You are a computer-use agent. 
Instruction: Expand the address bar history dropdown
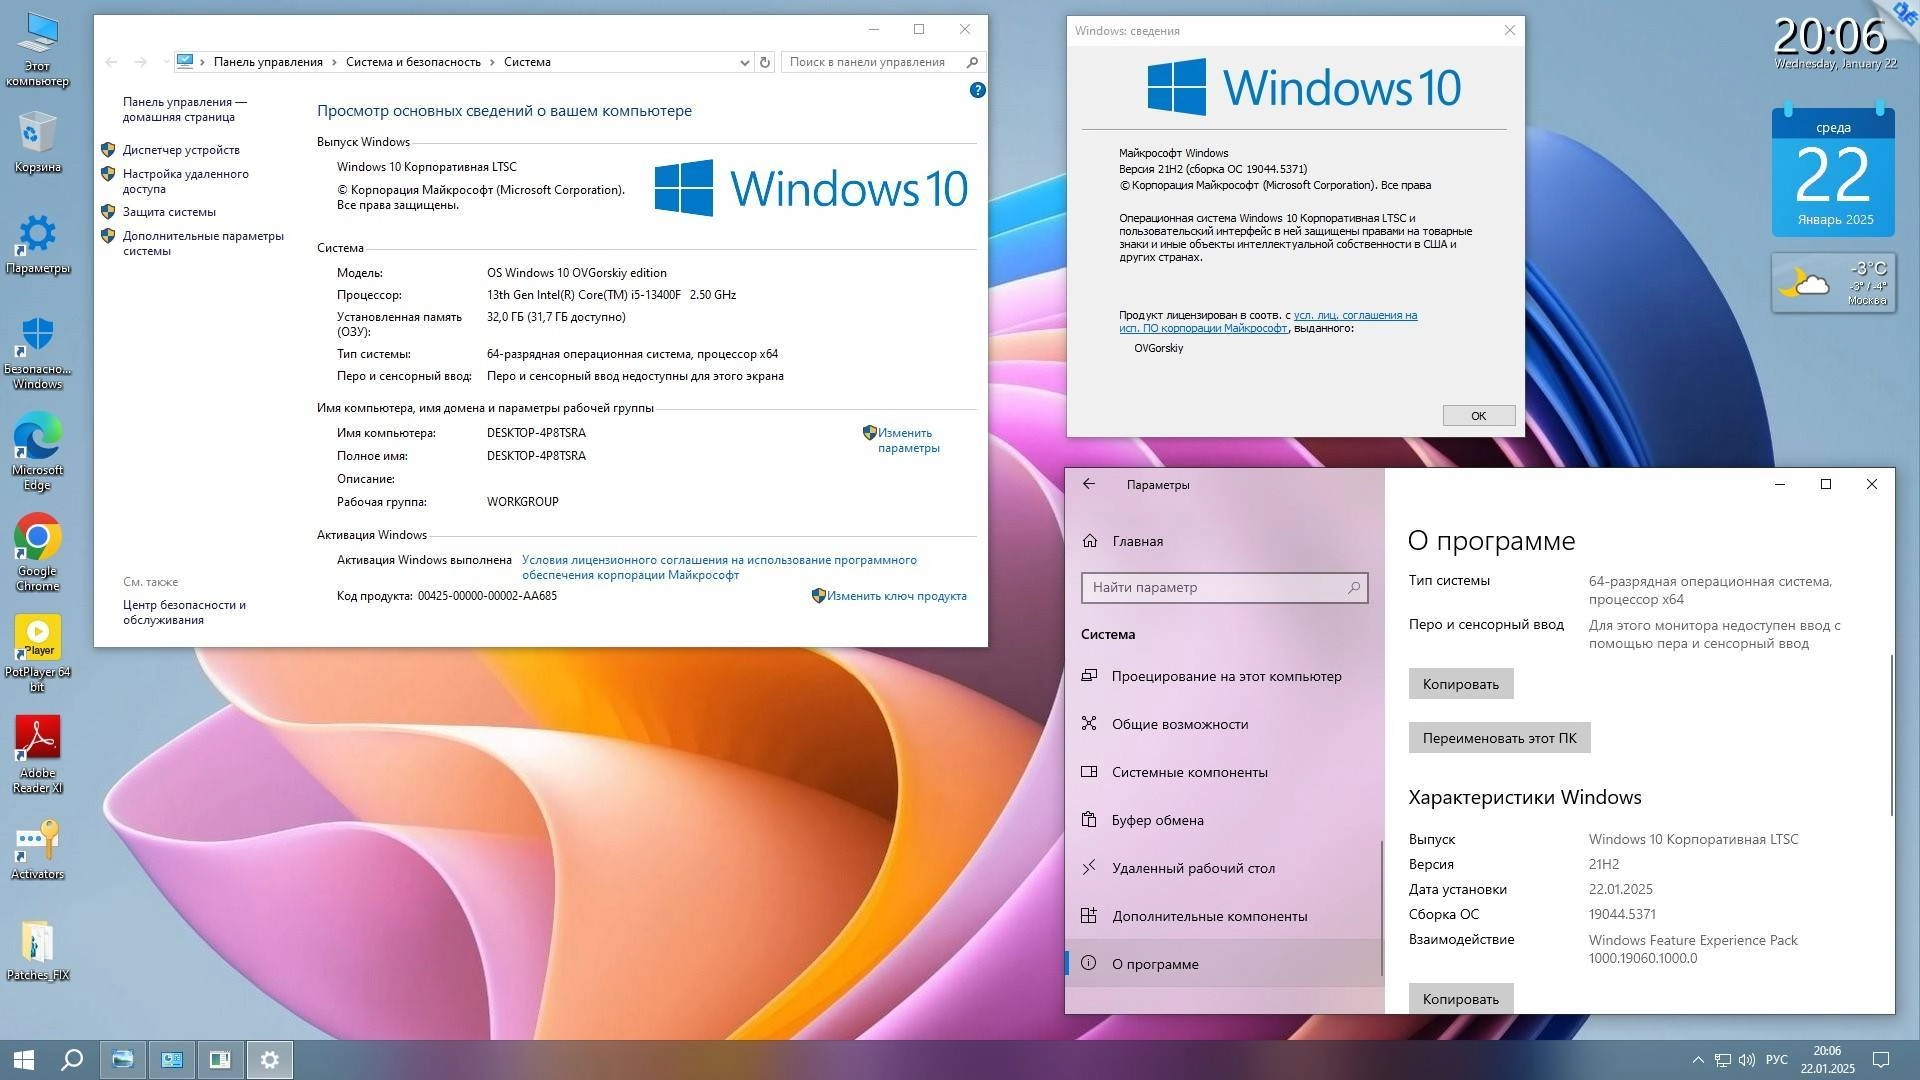click(x=743, y=62)
